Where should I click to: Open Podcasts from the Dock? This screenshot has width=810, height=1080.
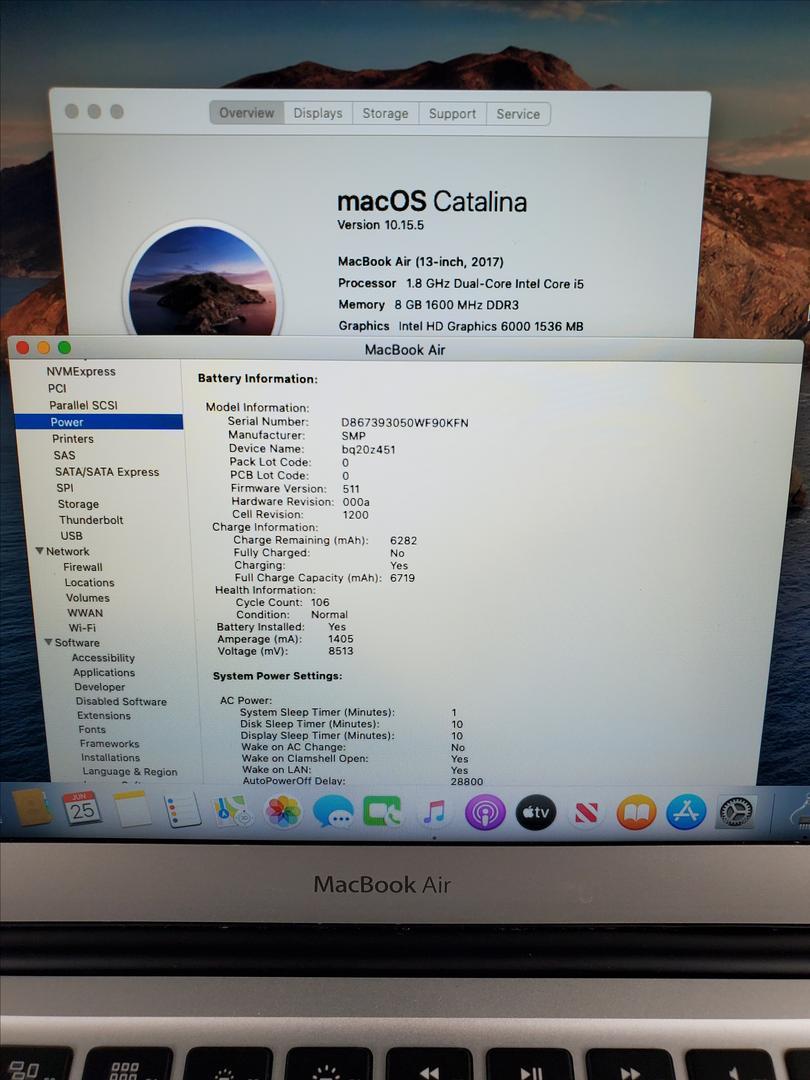[x=485, y=813]
